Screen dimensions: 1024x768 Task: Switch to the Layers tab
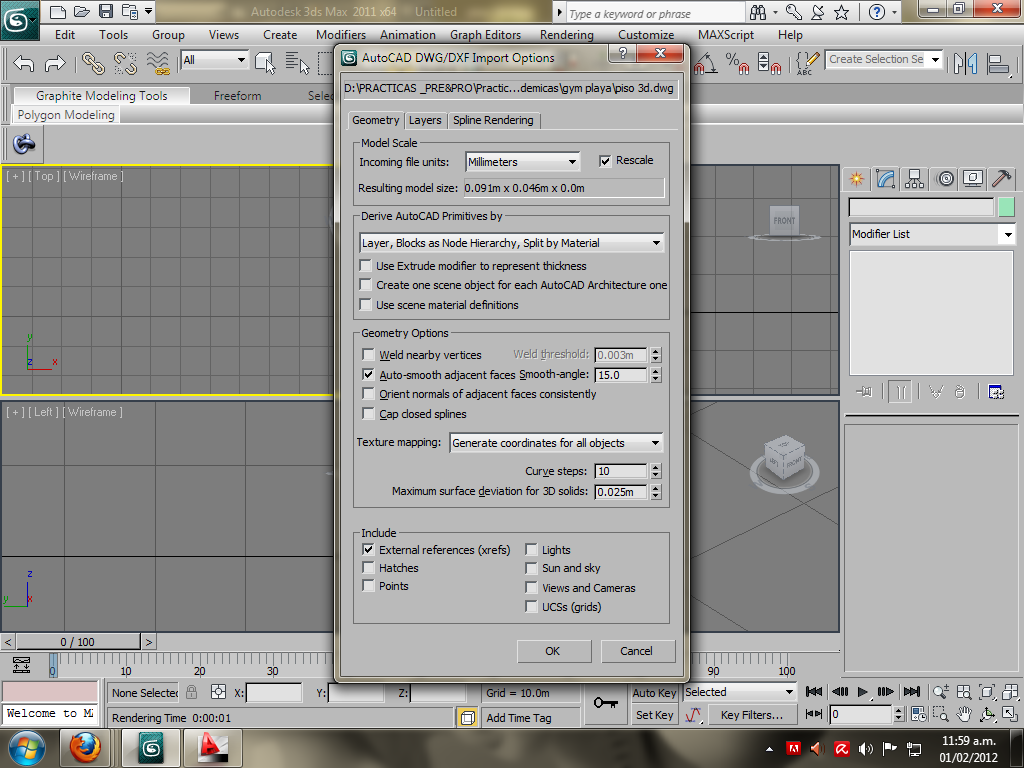425,120
